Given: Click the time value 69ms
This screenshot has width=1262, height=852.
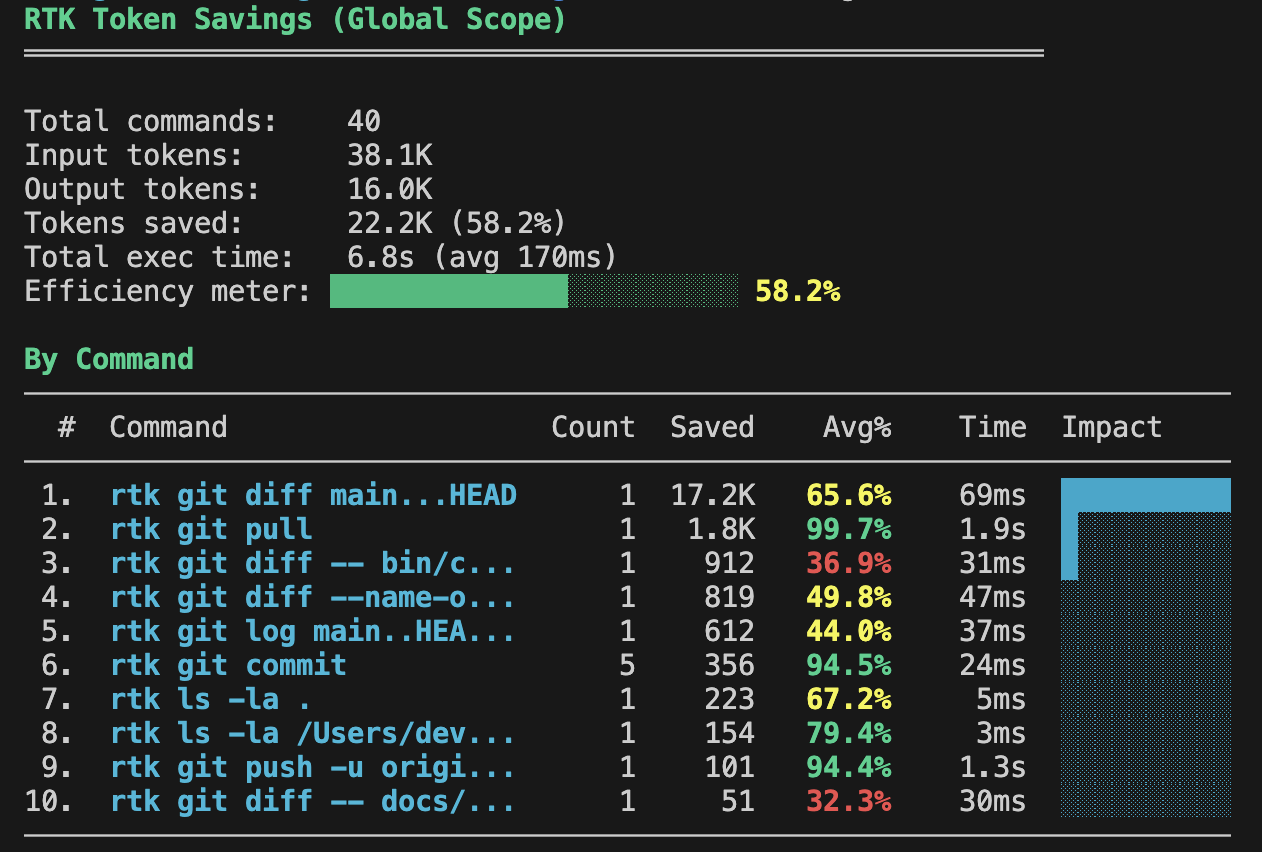Looking at the screenshot, I should pos(993,495).
